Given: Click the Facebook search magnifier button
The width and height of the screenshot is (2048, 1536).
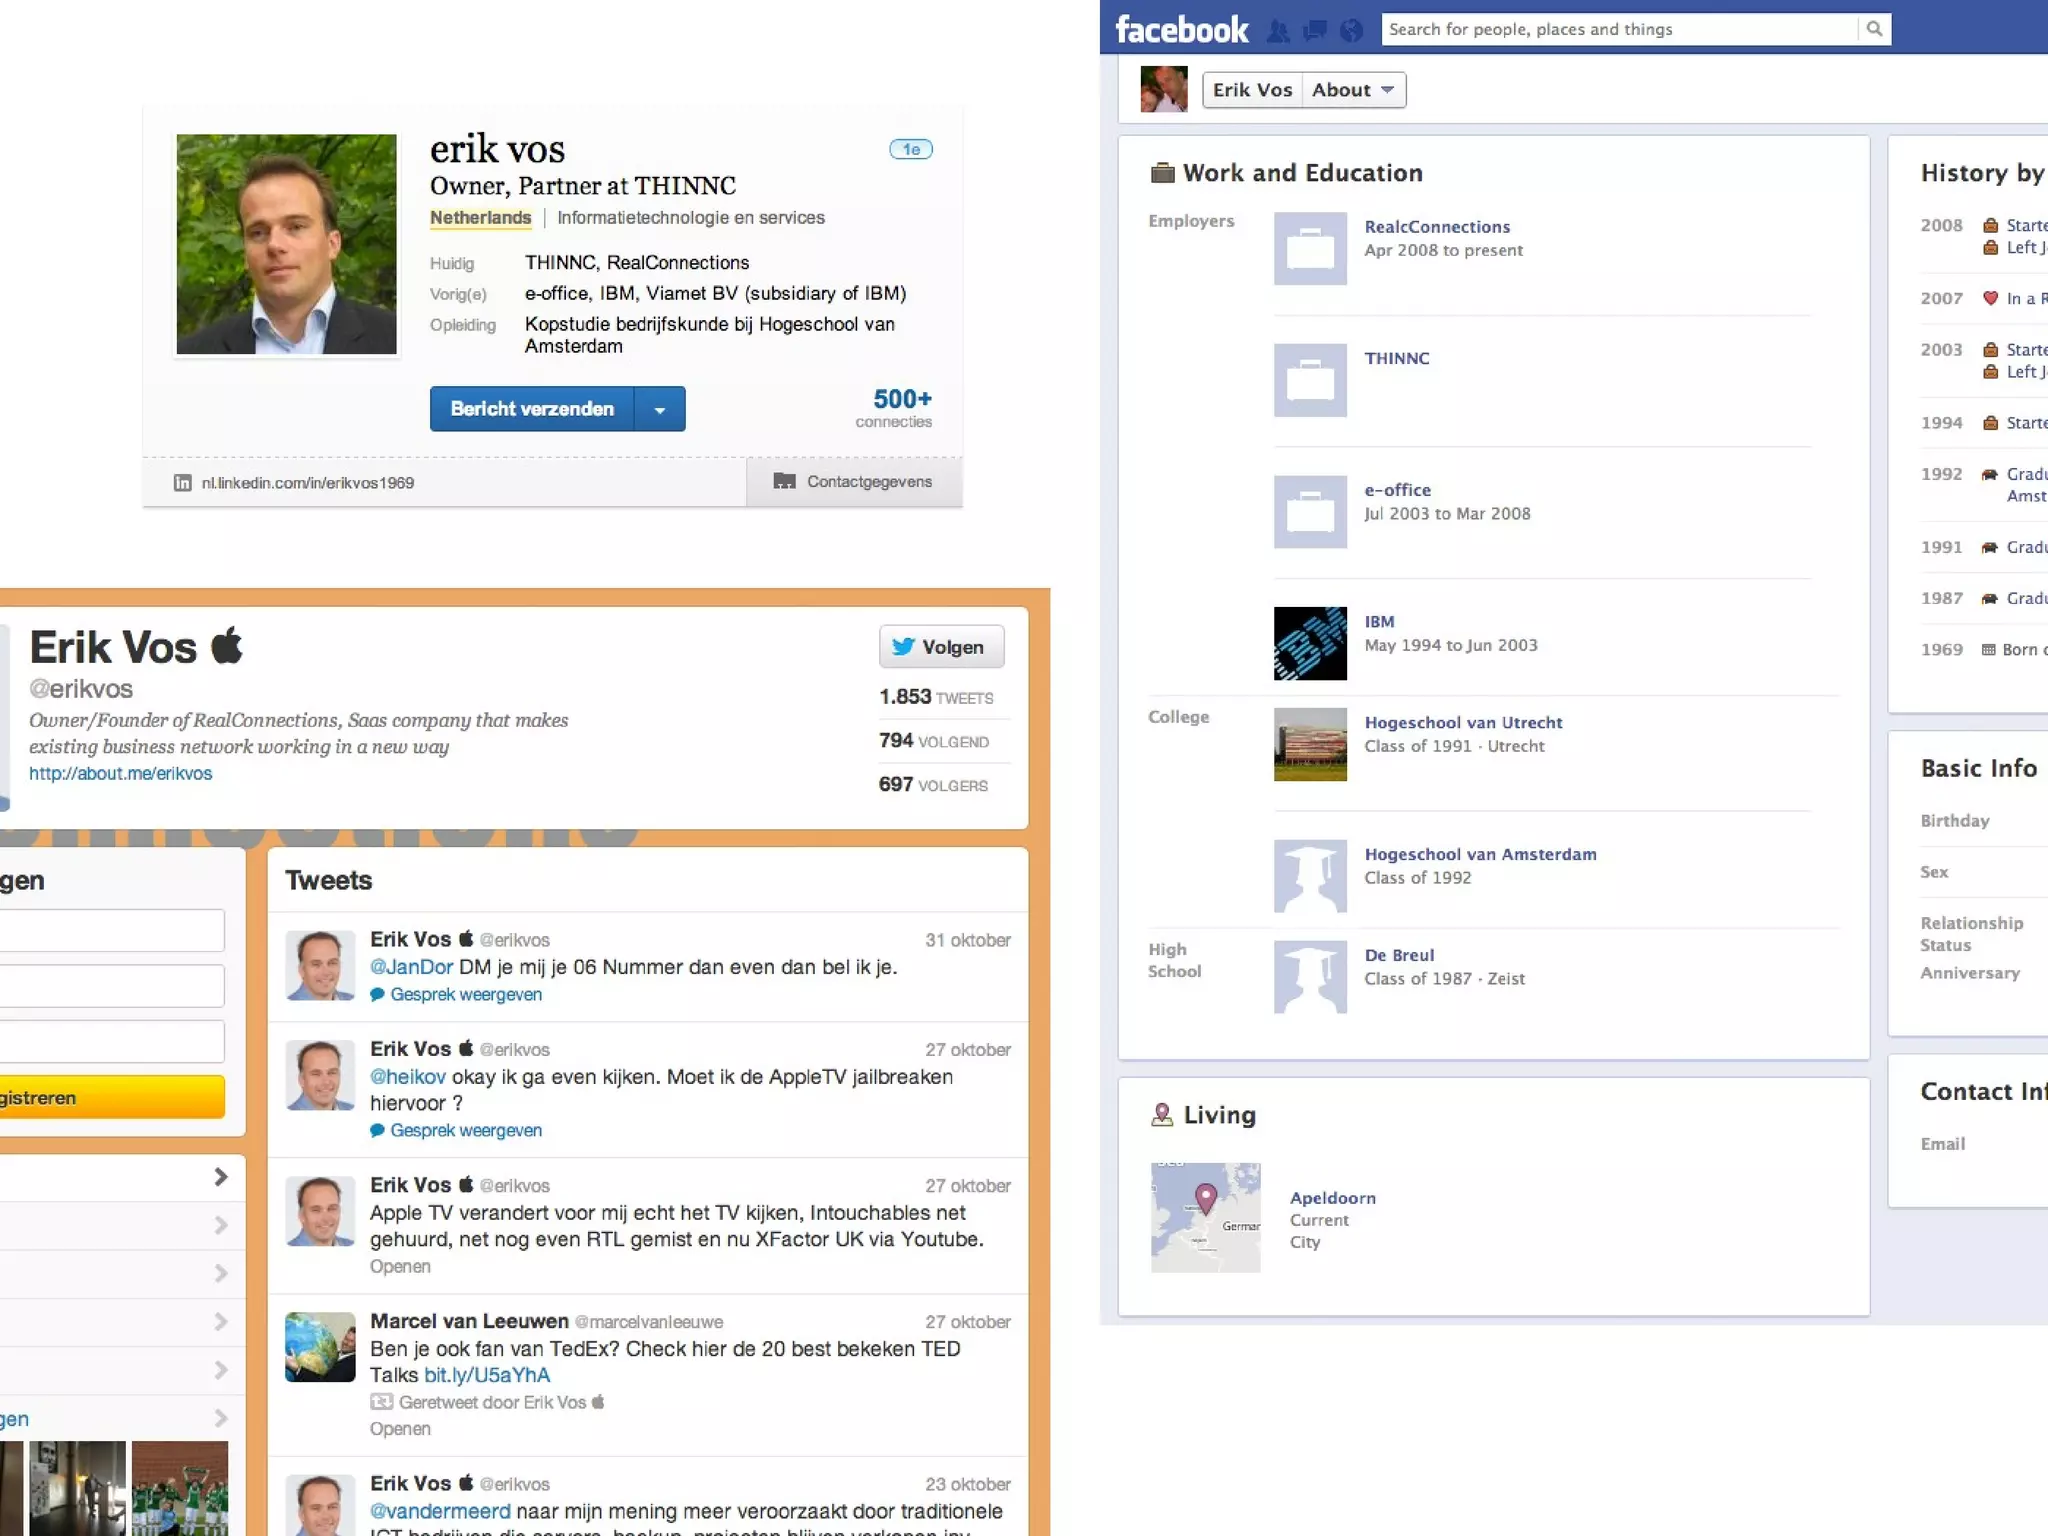Looking at the screenshot, I should click(x=1874, y=29).
